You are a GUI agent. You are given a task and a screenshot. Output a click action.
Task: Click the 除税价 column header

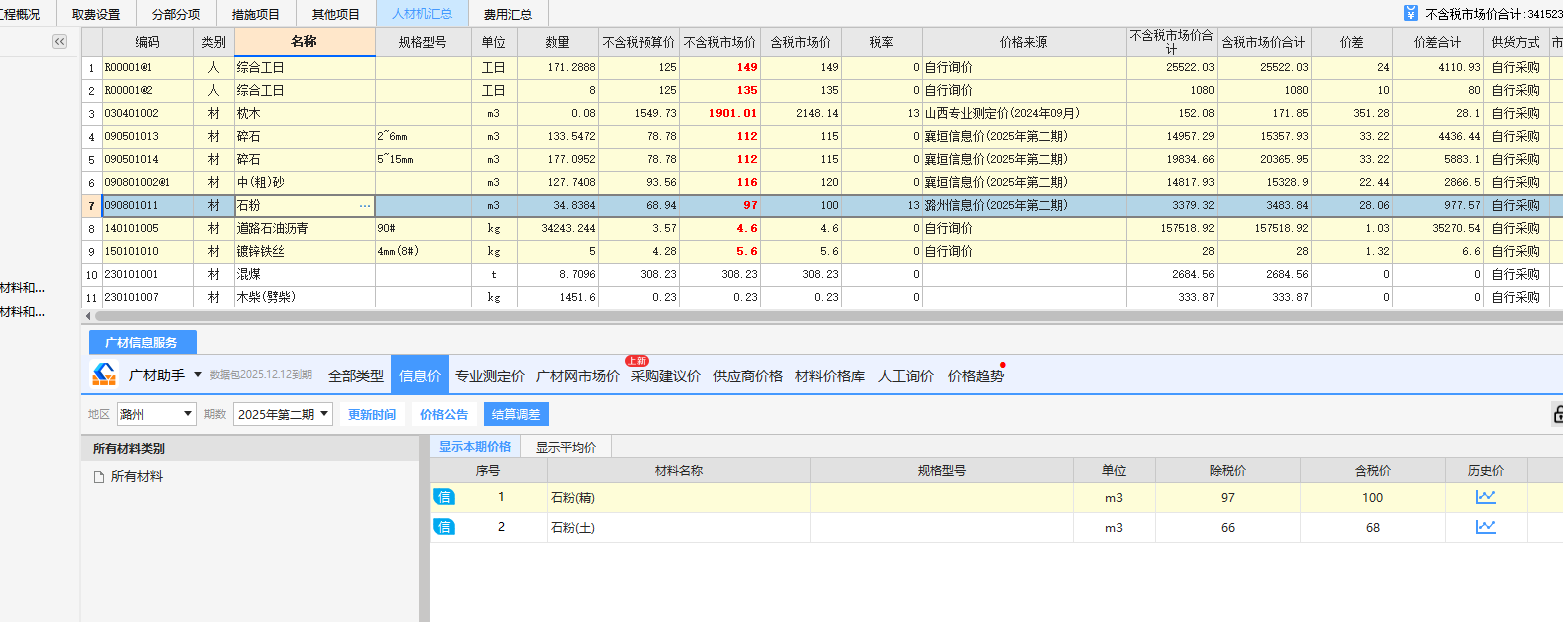1227,470
